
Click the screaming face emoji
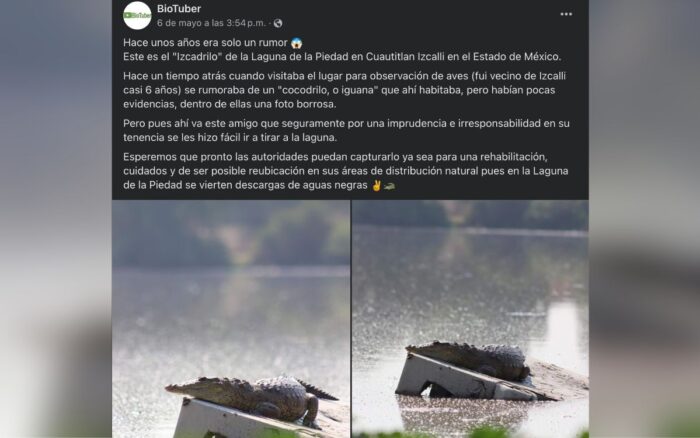(296, 43)
